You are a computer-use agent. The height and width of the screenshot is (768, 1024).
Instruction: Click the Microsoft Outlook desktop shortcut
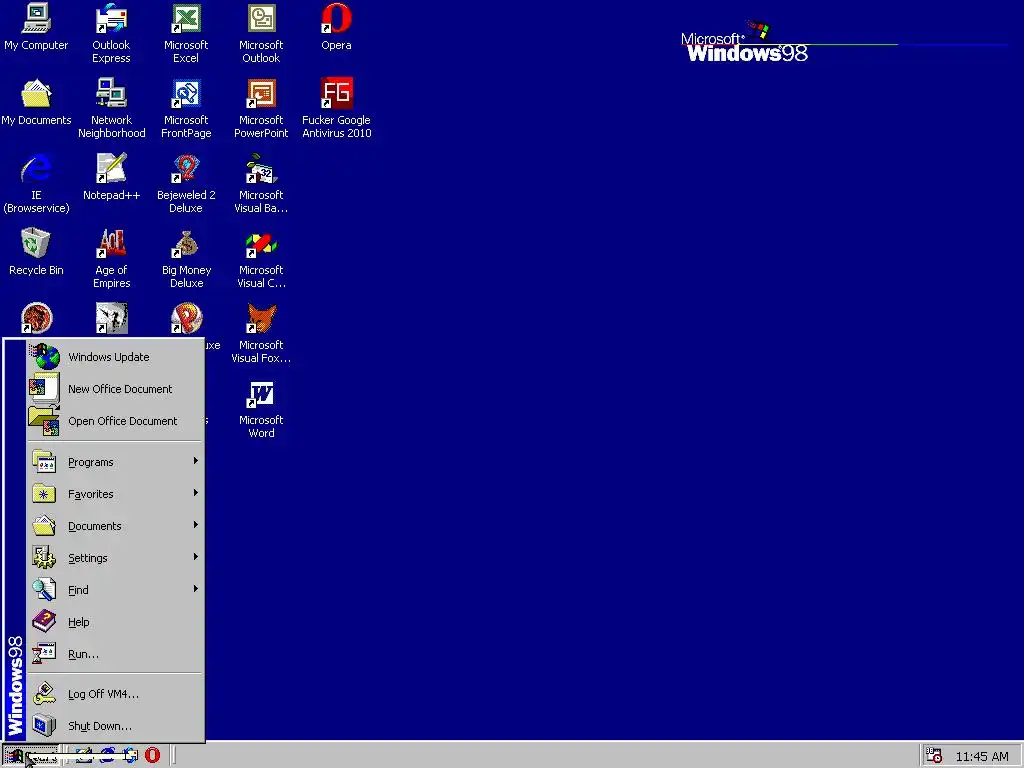261,33
